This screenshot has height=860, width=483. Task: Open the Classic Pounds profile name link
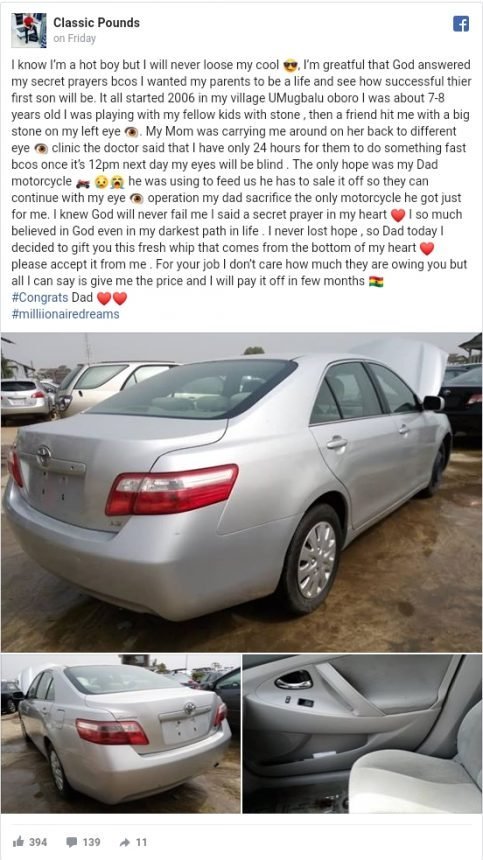[96, 22]
